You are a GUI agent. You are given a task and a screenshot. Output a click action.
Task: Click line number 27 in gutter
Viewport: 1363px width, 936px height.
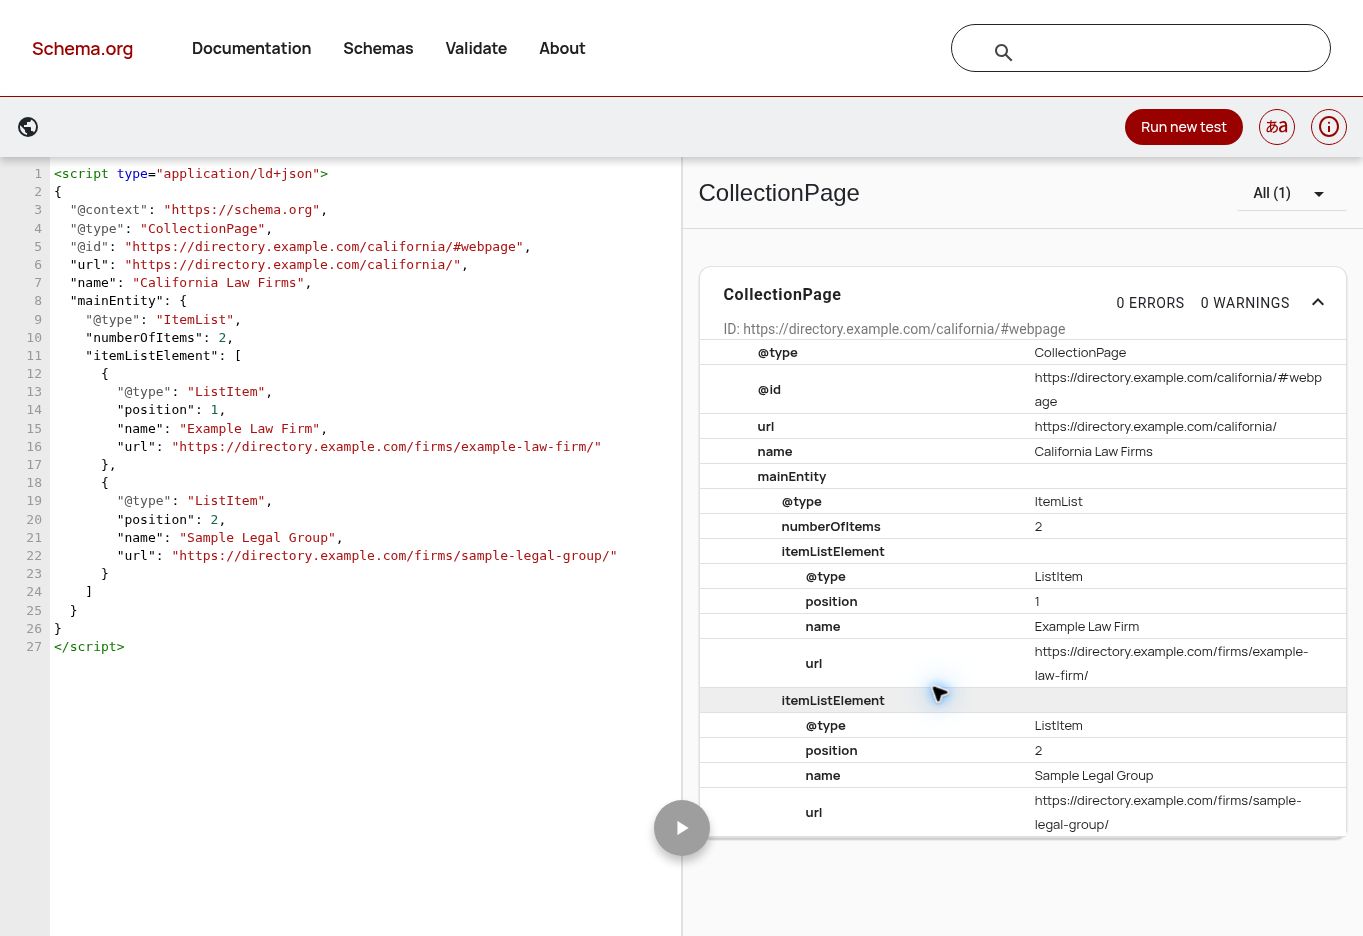point(34,646)
